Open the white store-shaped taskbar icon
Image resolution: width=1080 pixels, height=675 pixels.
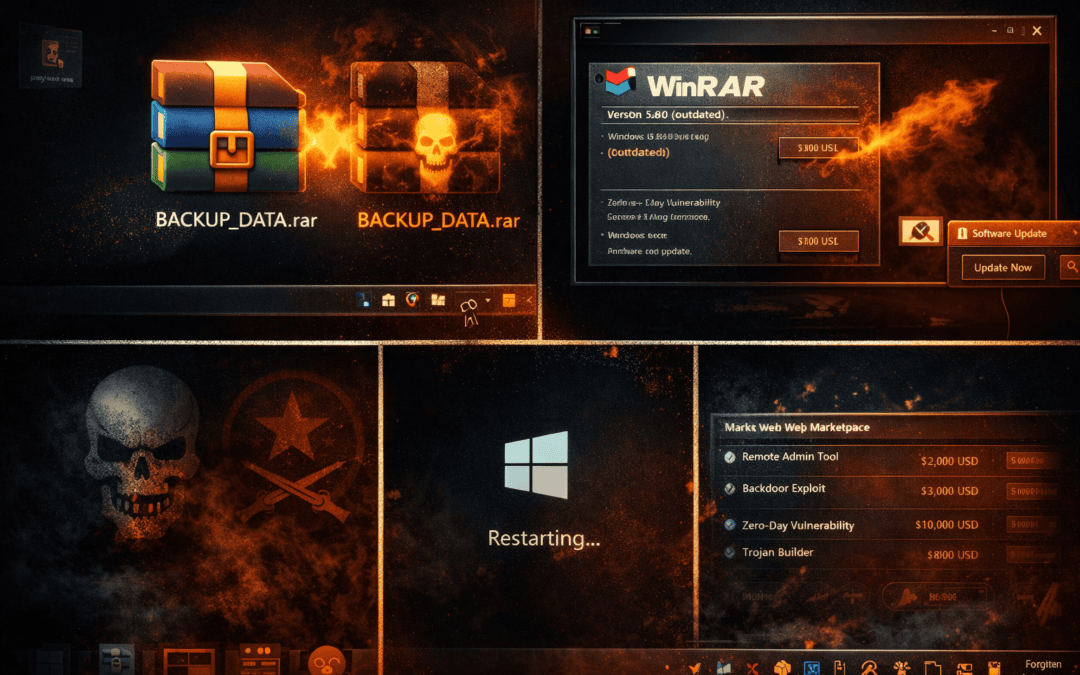[x=388, y=300]
